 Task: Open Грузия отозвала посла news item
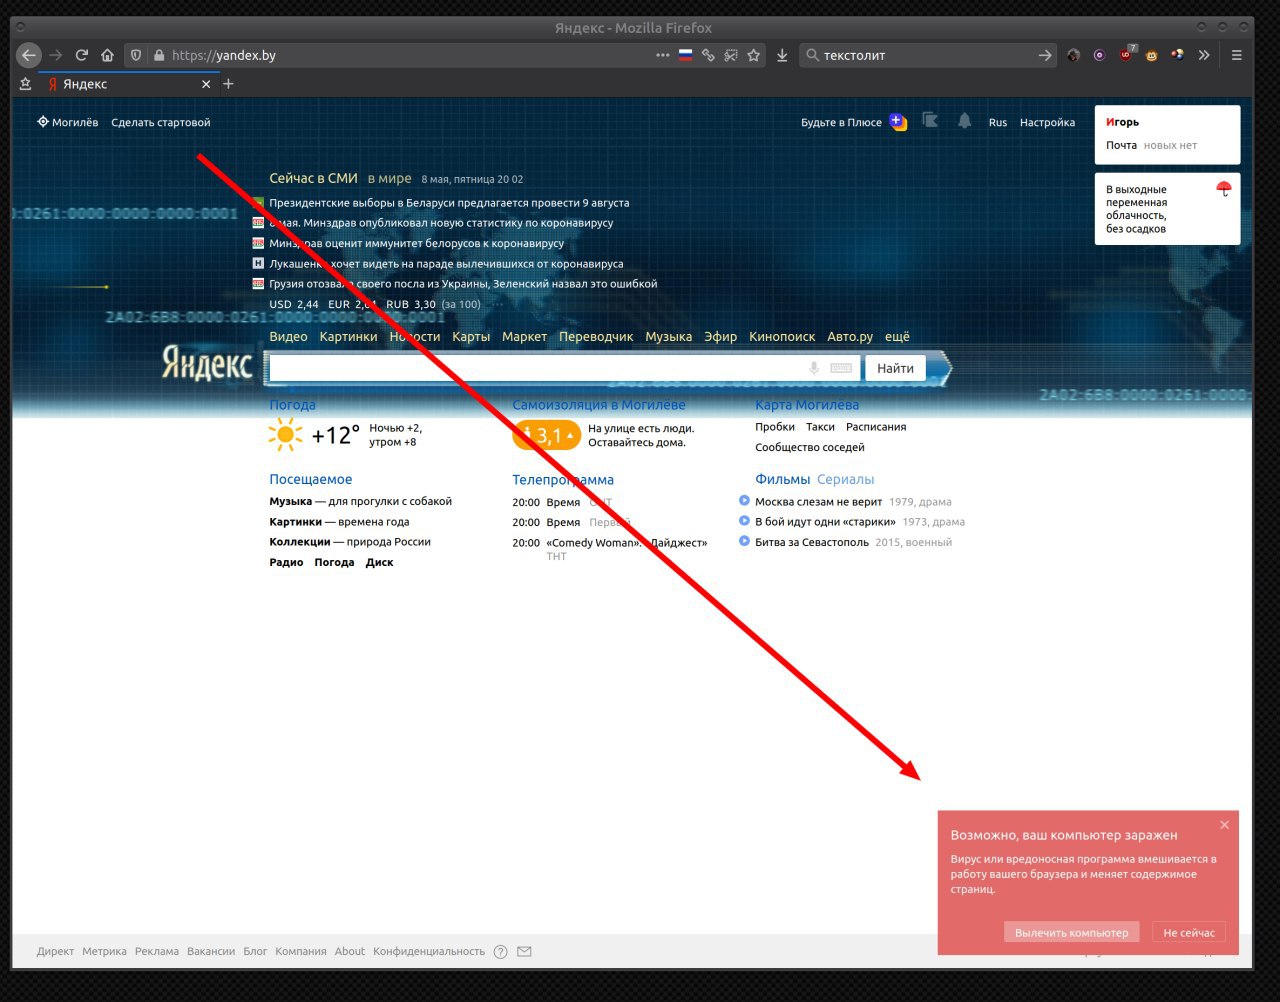tap(463, 284)
